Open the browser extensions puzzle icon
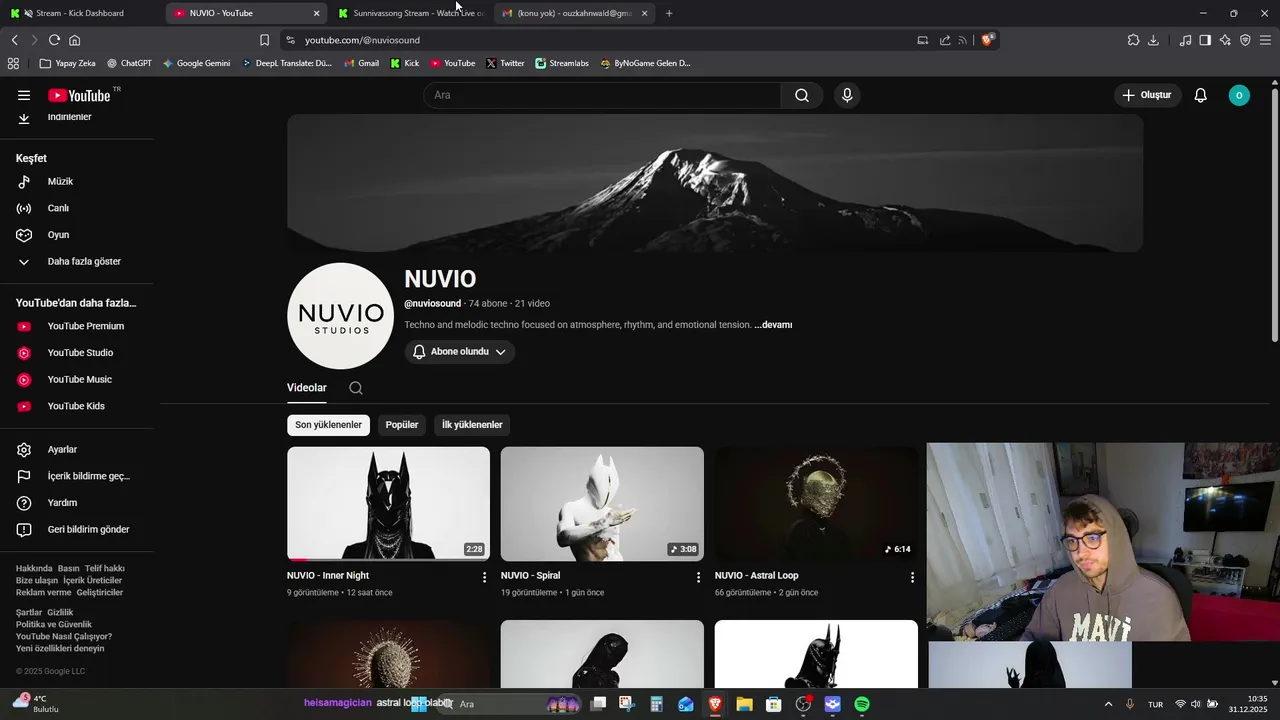1280x720 pixels. pyautogui.click(x=1133, y=40)
